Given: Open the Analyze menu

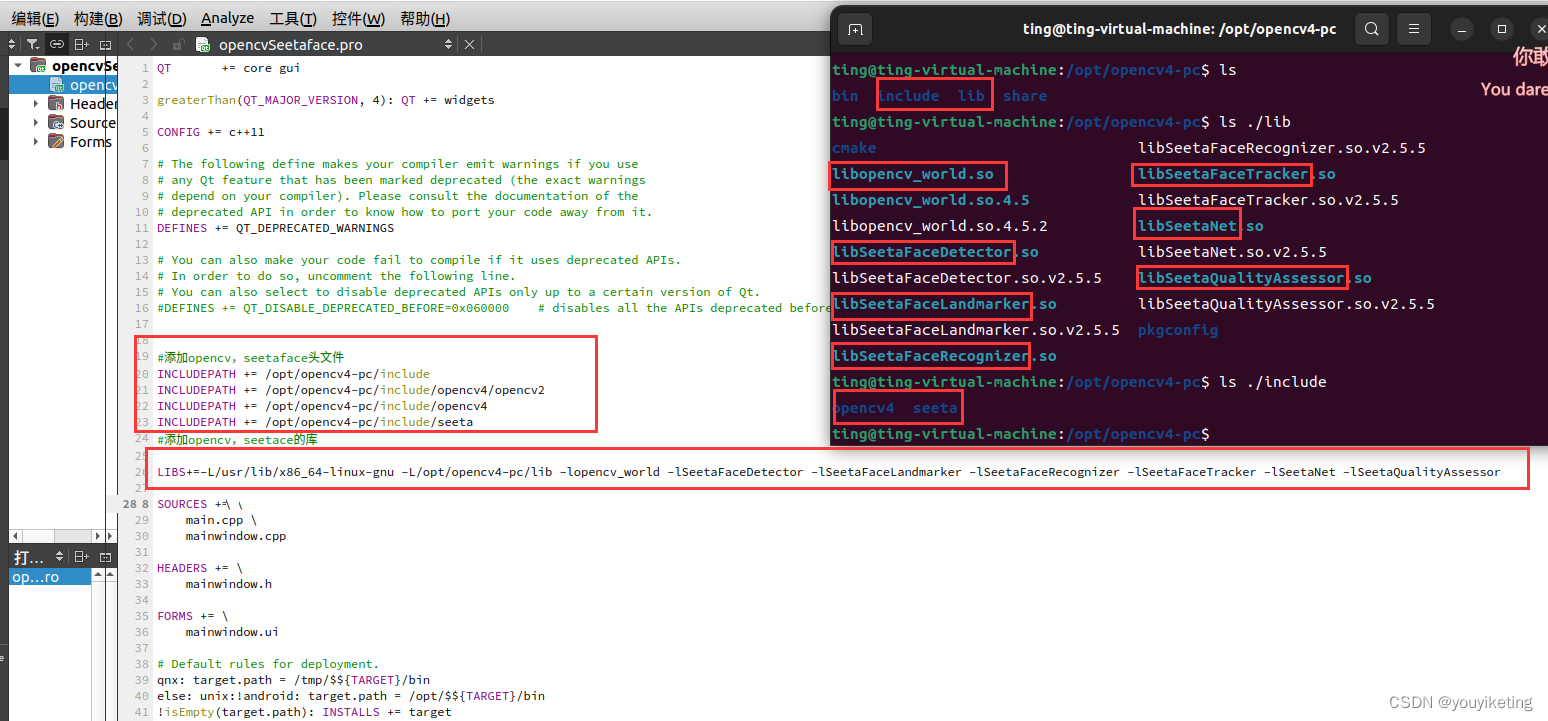Looking at the screenshot, I should pos(227,18).
